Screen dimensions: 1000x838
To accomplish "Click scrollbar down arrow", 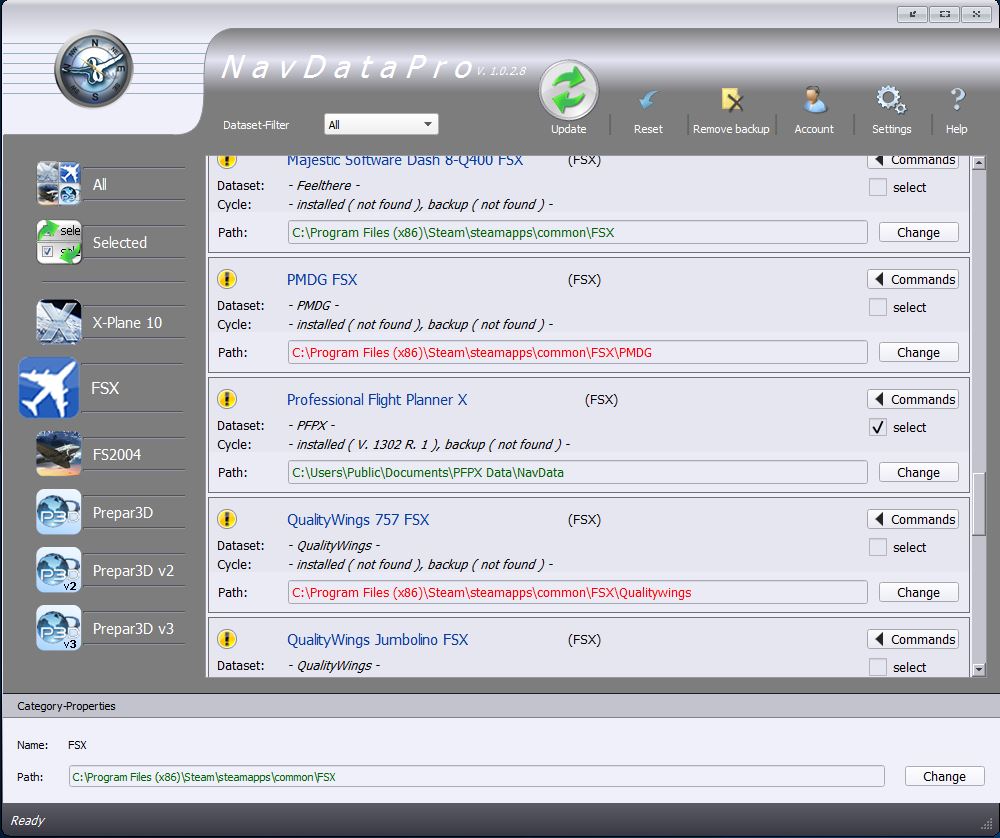I will 979,669.
